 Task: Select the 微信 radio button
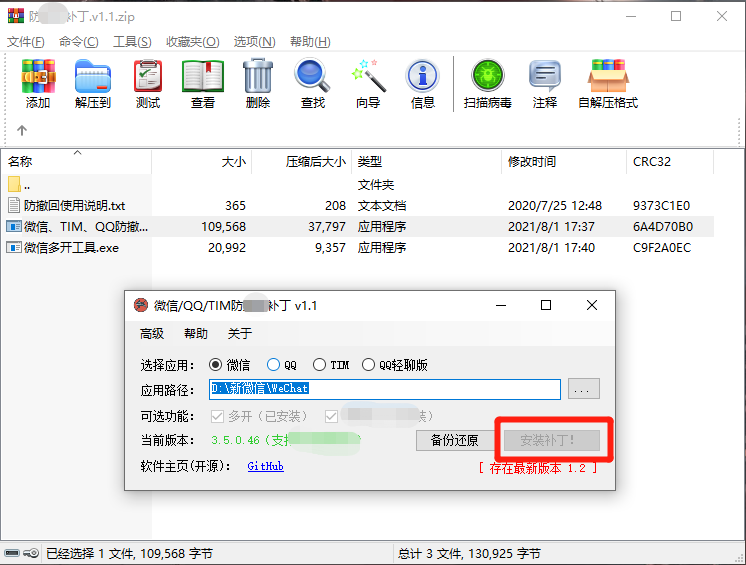click(216, 365)
